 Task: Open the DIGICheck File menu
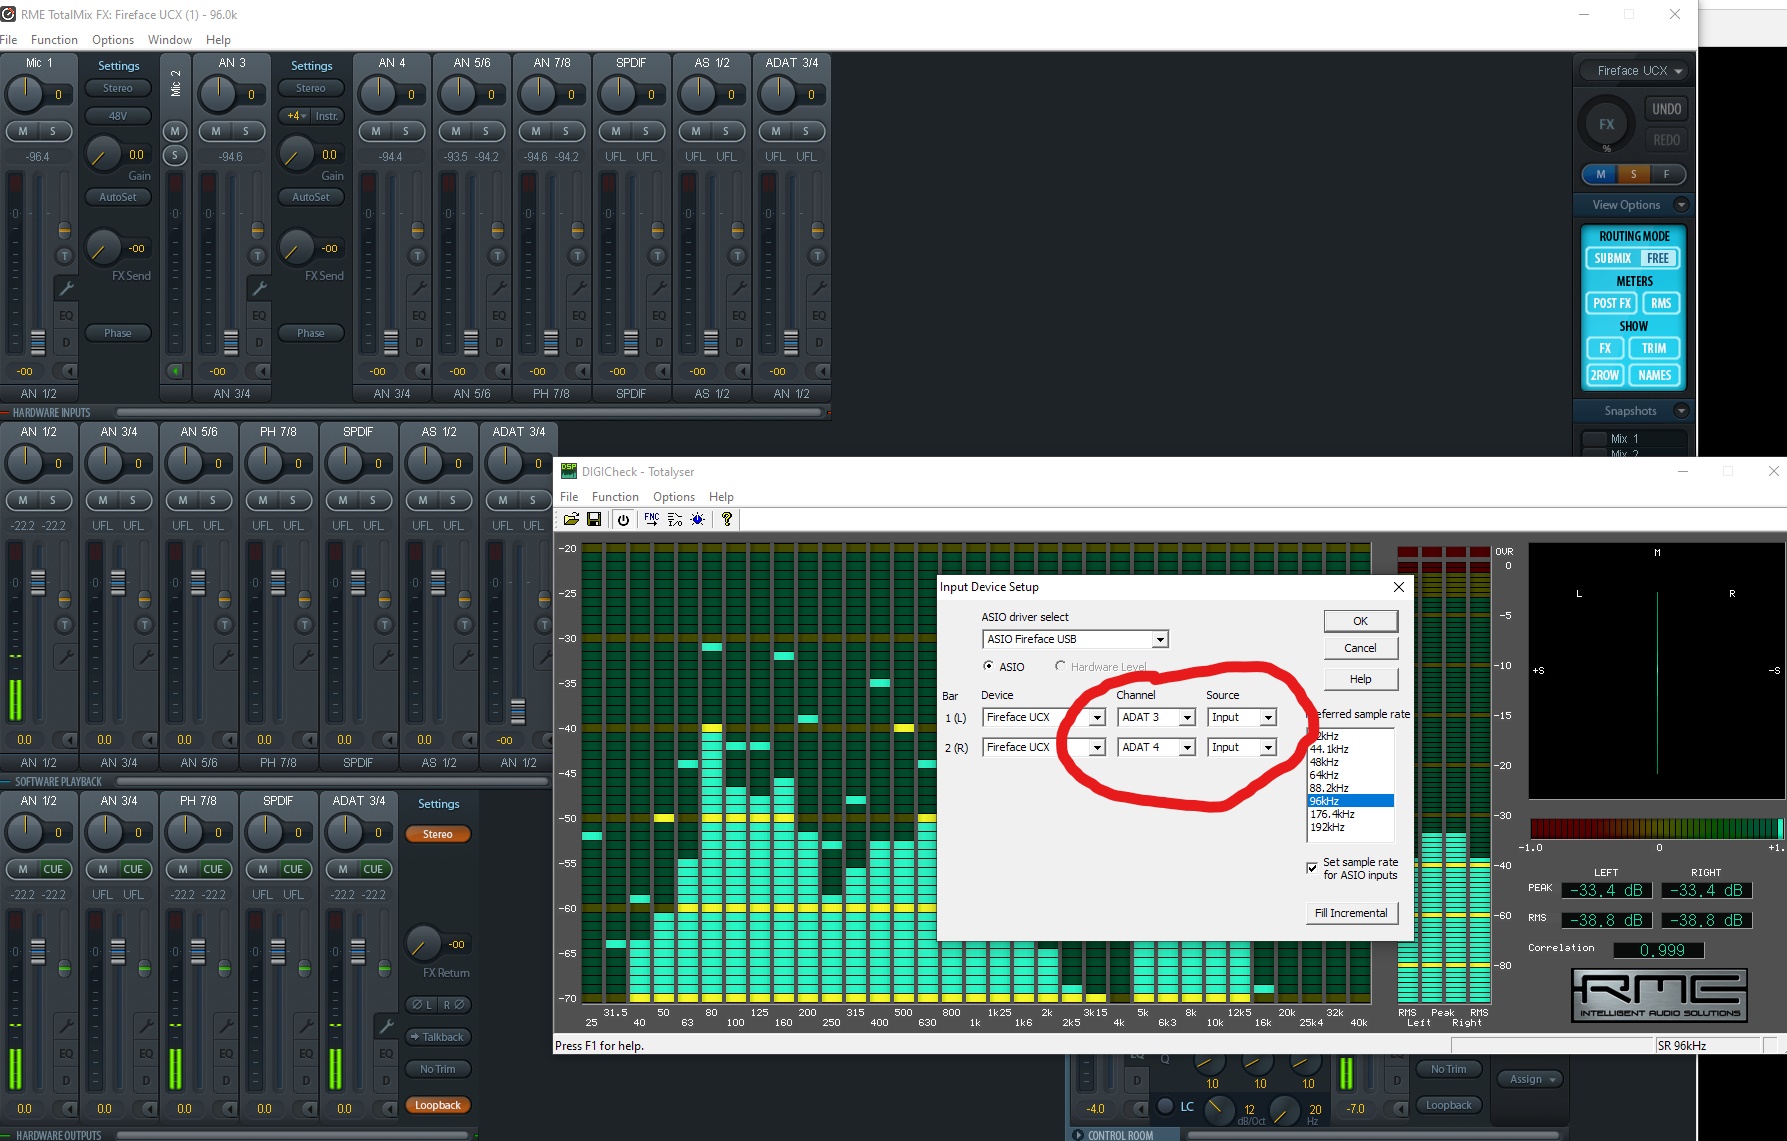point(569,497)
